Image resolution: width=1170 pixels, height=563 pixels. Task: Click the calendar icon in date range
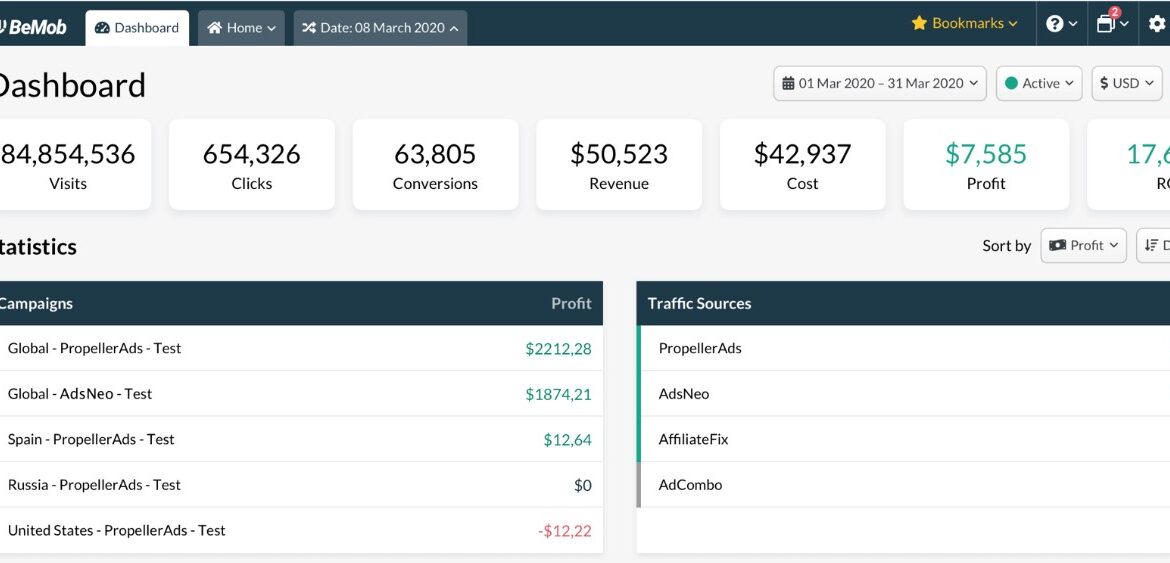(788, 84)
